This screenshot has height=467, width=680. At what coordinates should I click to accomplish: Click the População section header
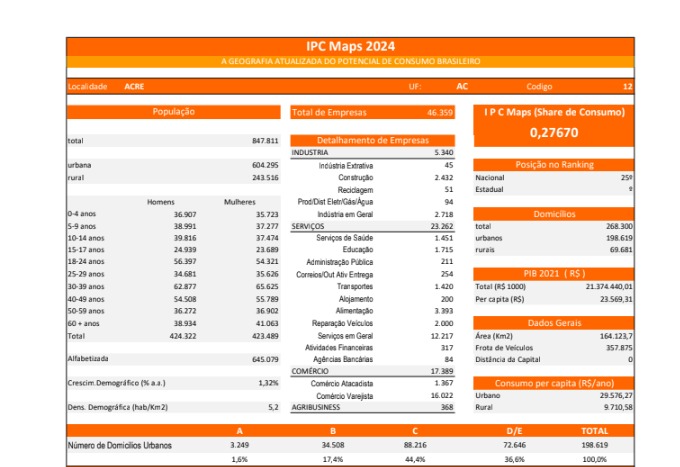pyautogui.click(x=173, y=112)
